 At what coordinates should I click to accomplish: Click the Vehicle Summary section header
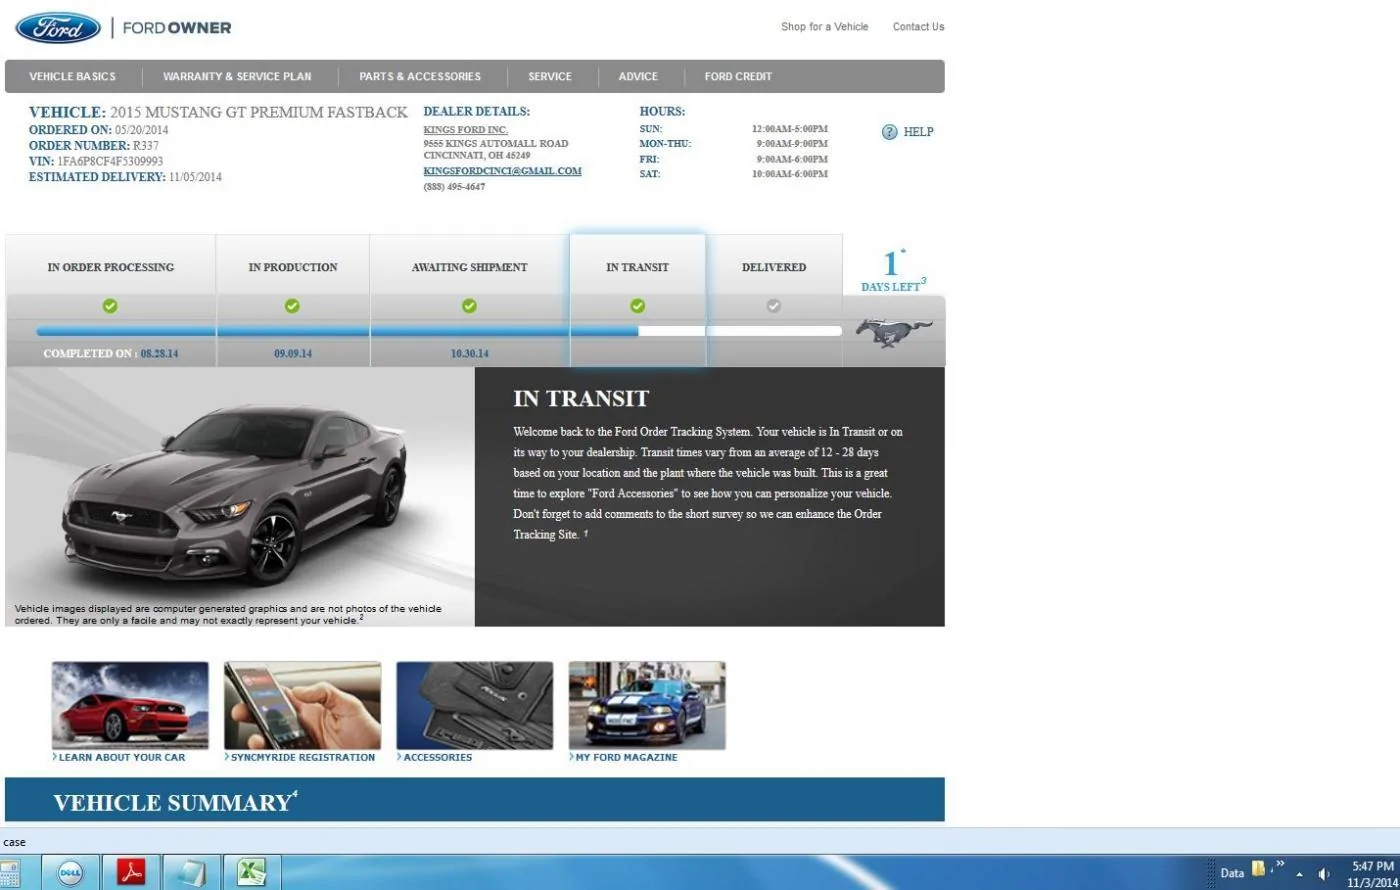click(474, 801)
